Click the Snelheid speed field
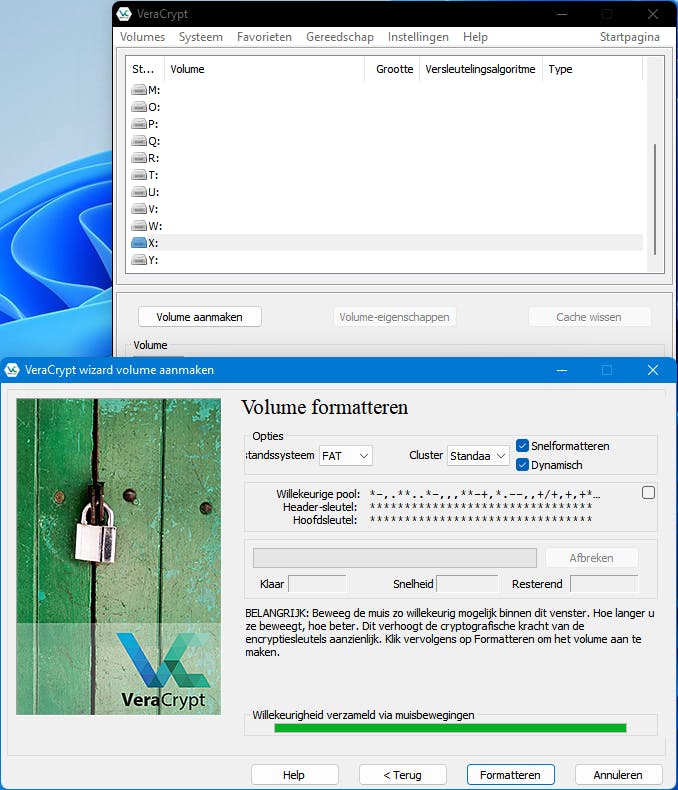The image size is (678, 790). [467, 584]
